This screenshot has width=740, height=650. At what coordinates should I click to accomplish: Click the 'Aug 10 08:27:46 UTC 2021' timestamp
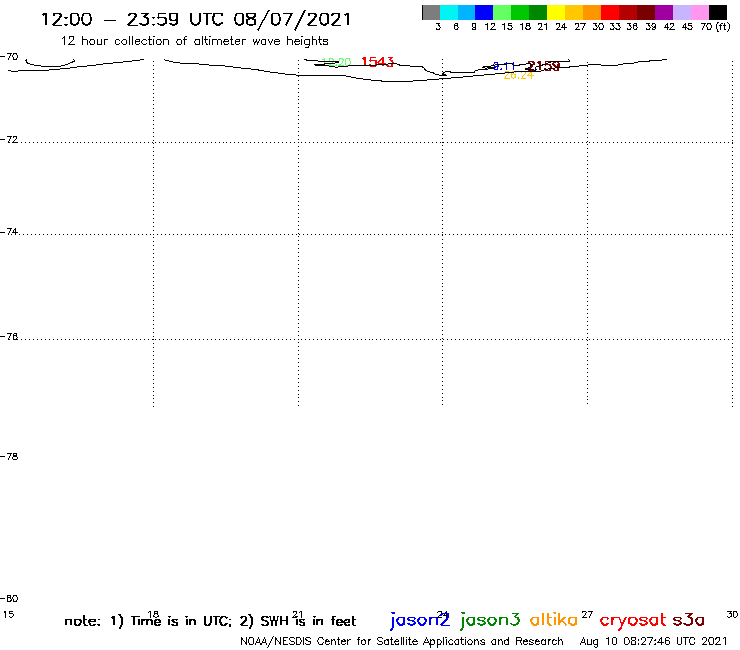[x=653, y=642]
